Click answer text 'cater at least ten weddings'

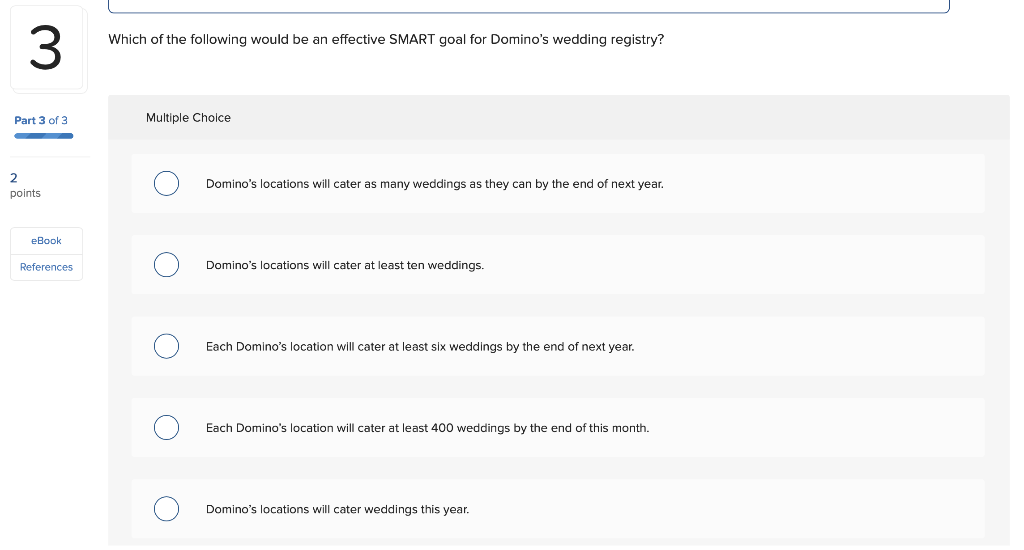[408, 265]
